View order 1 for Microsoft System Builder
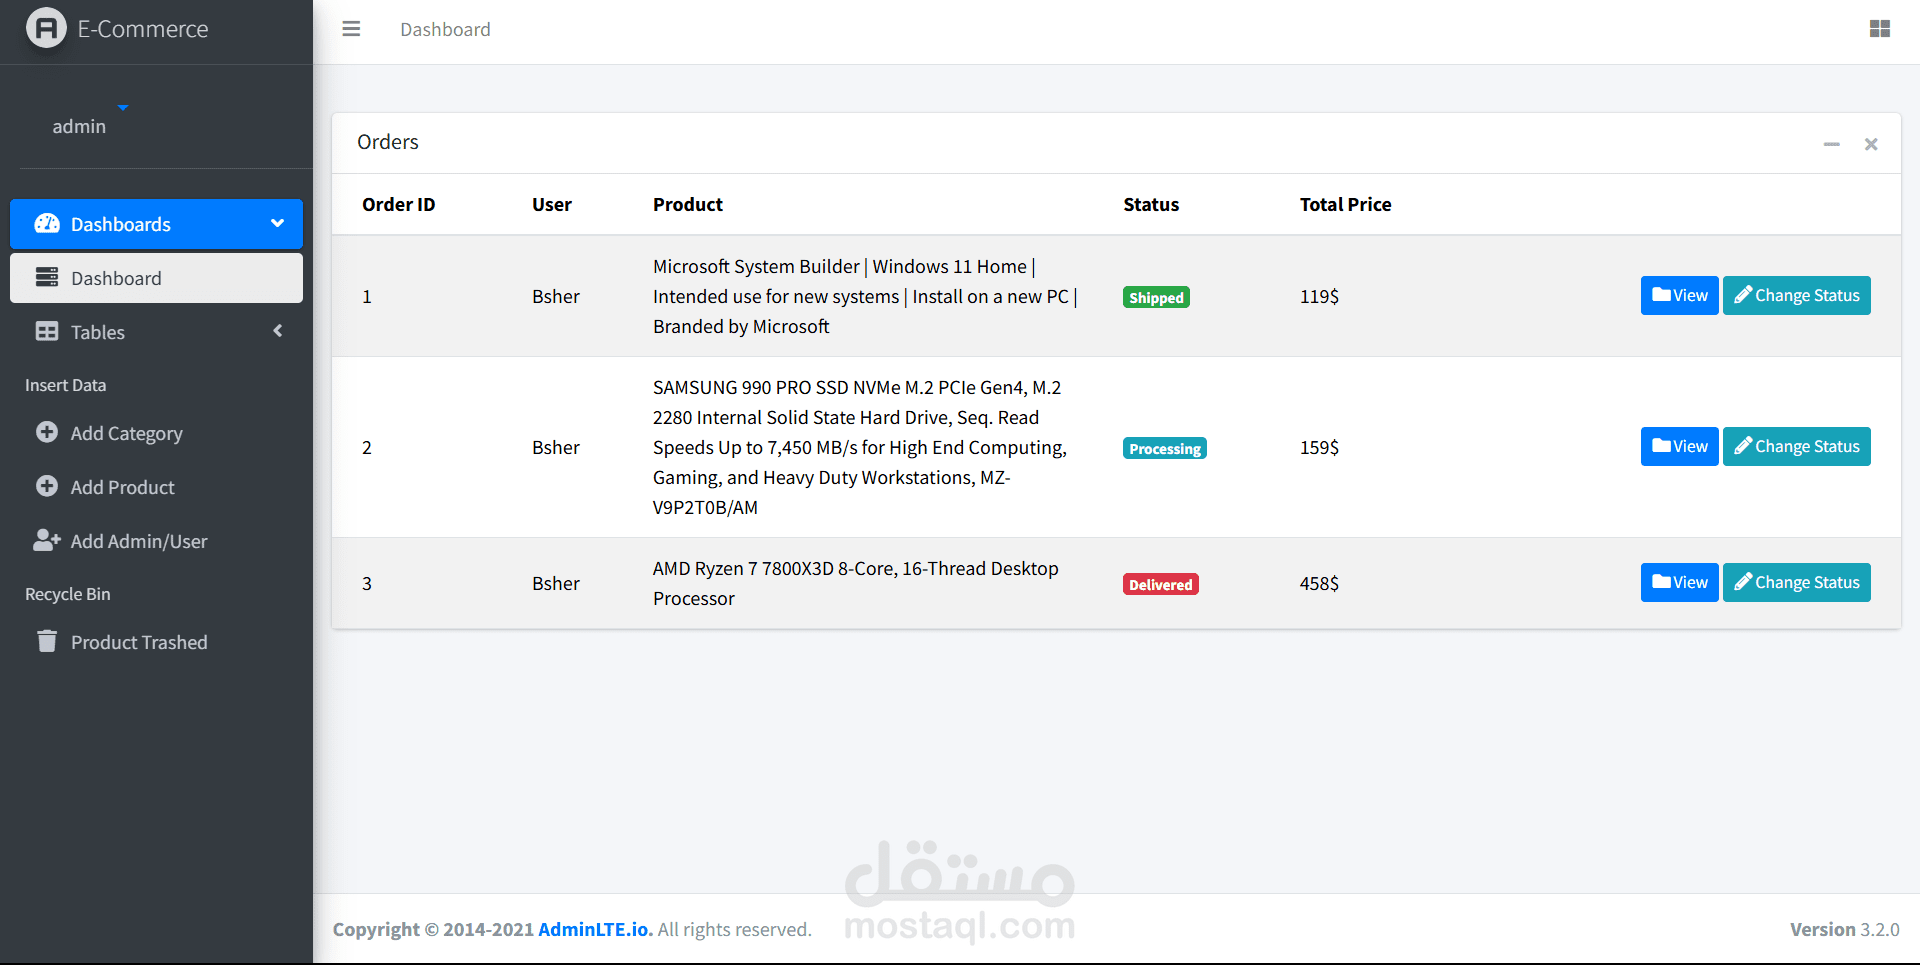1920x965 pixels. pos(1679,295)
